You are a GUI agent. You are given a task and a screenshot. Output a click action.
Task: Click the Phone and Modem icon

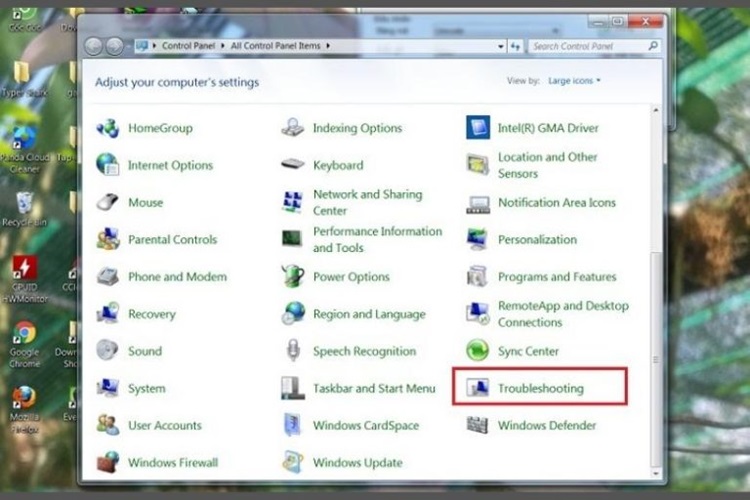[108, 276]
